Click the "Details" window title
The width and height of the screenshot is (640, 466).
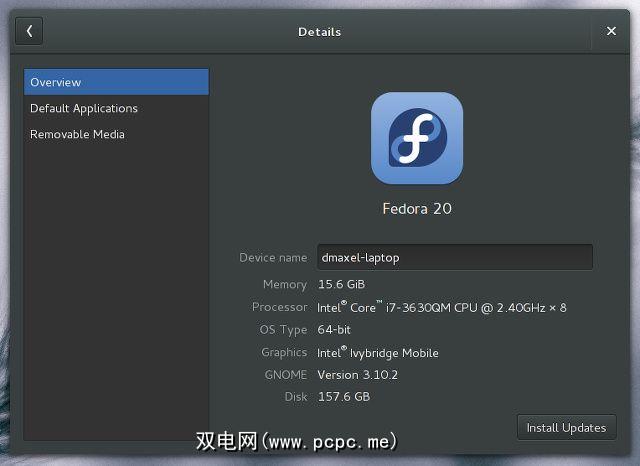point(319,32)
